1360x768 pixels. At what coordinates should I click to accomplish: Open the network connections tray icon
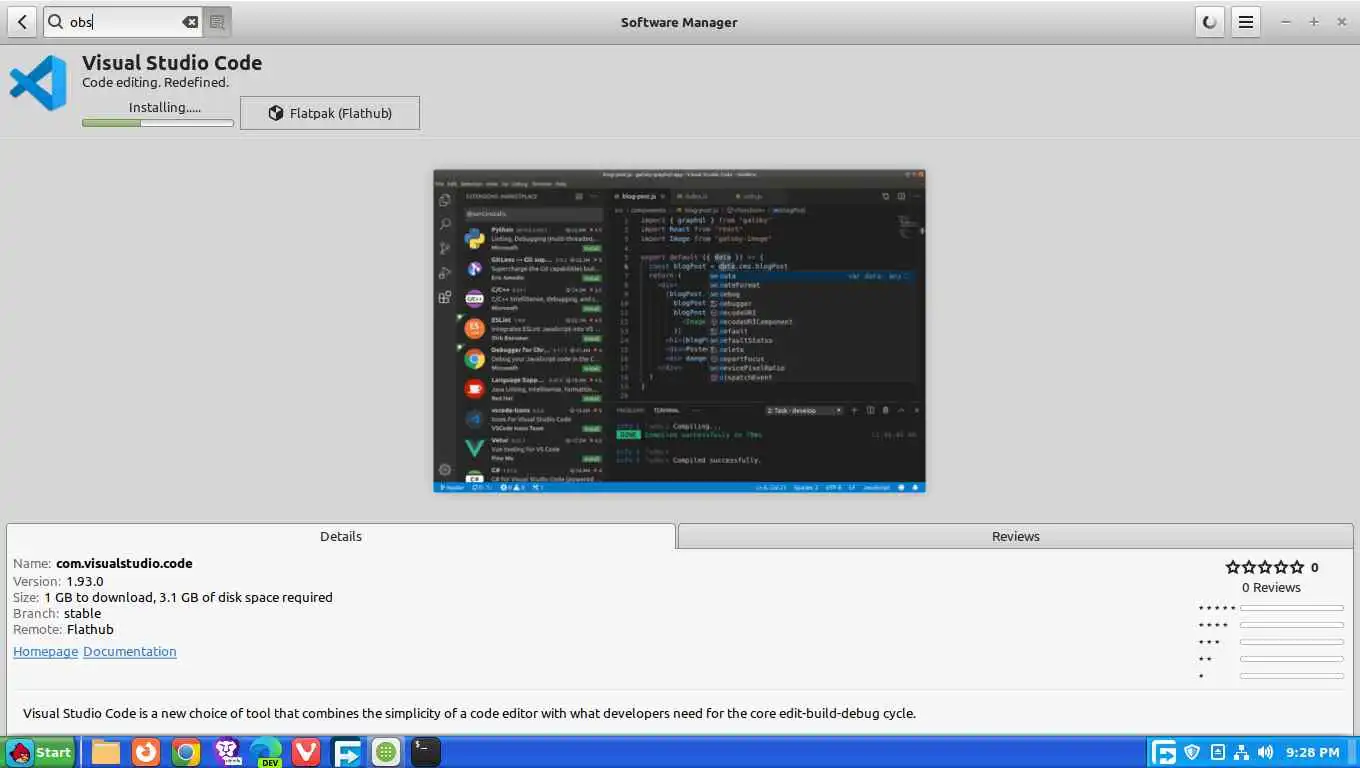(x=1241, y=752)
